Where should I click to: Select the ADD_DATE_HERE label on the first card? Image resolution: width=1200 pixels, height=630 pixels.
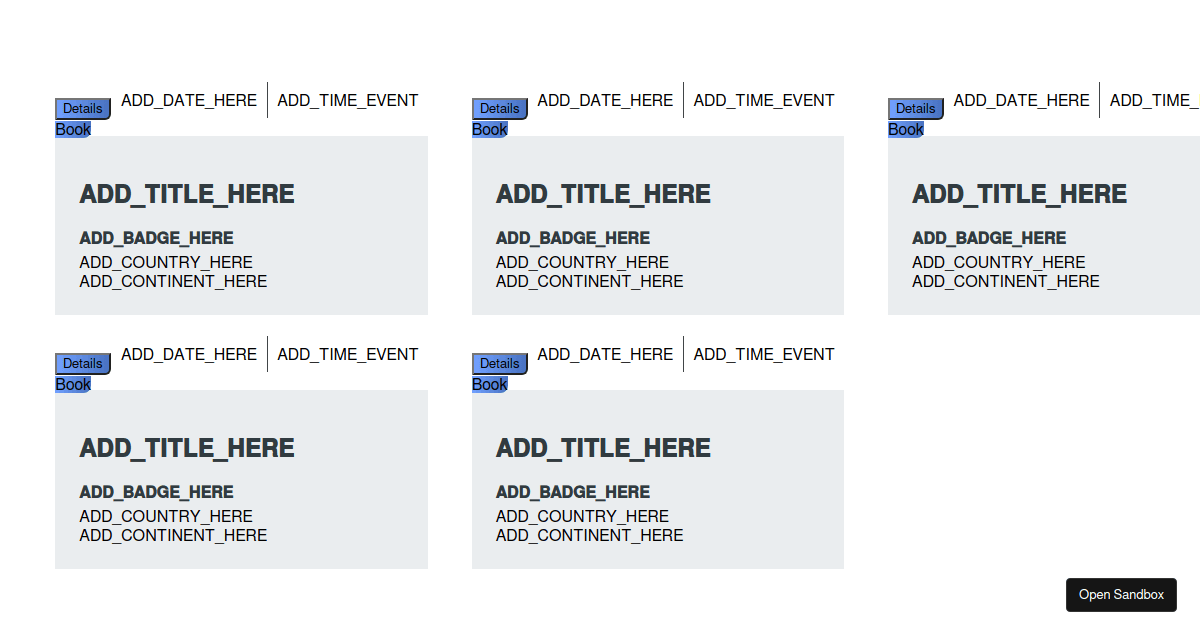pos(188,100)
